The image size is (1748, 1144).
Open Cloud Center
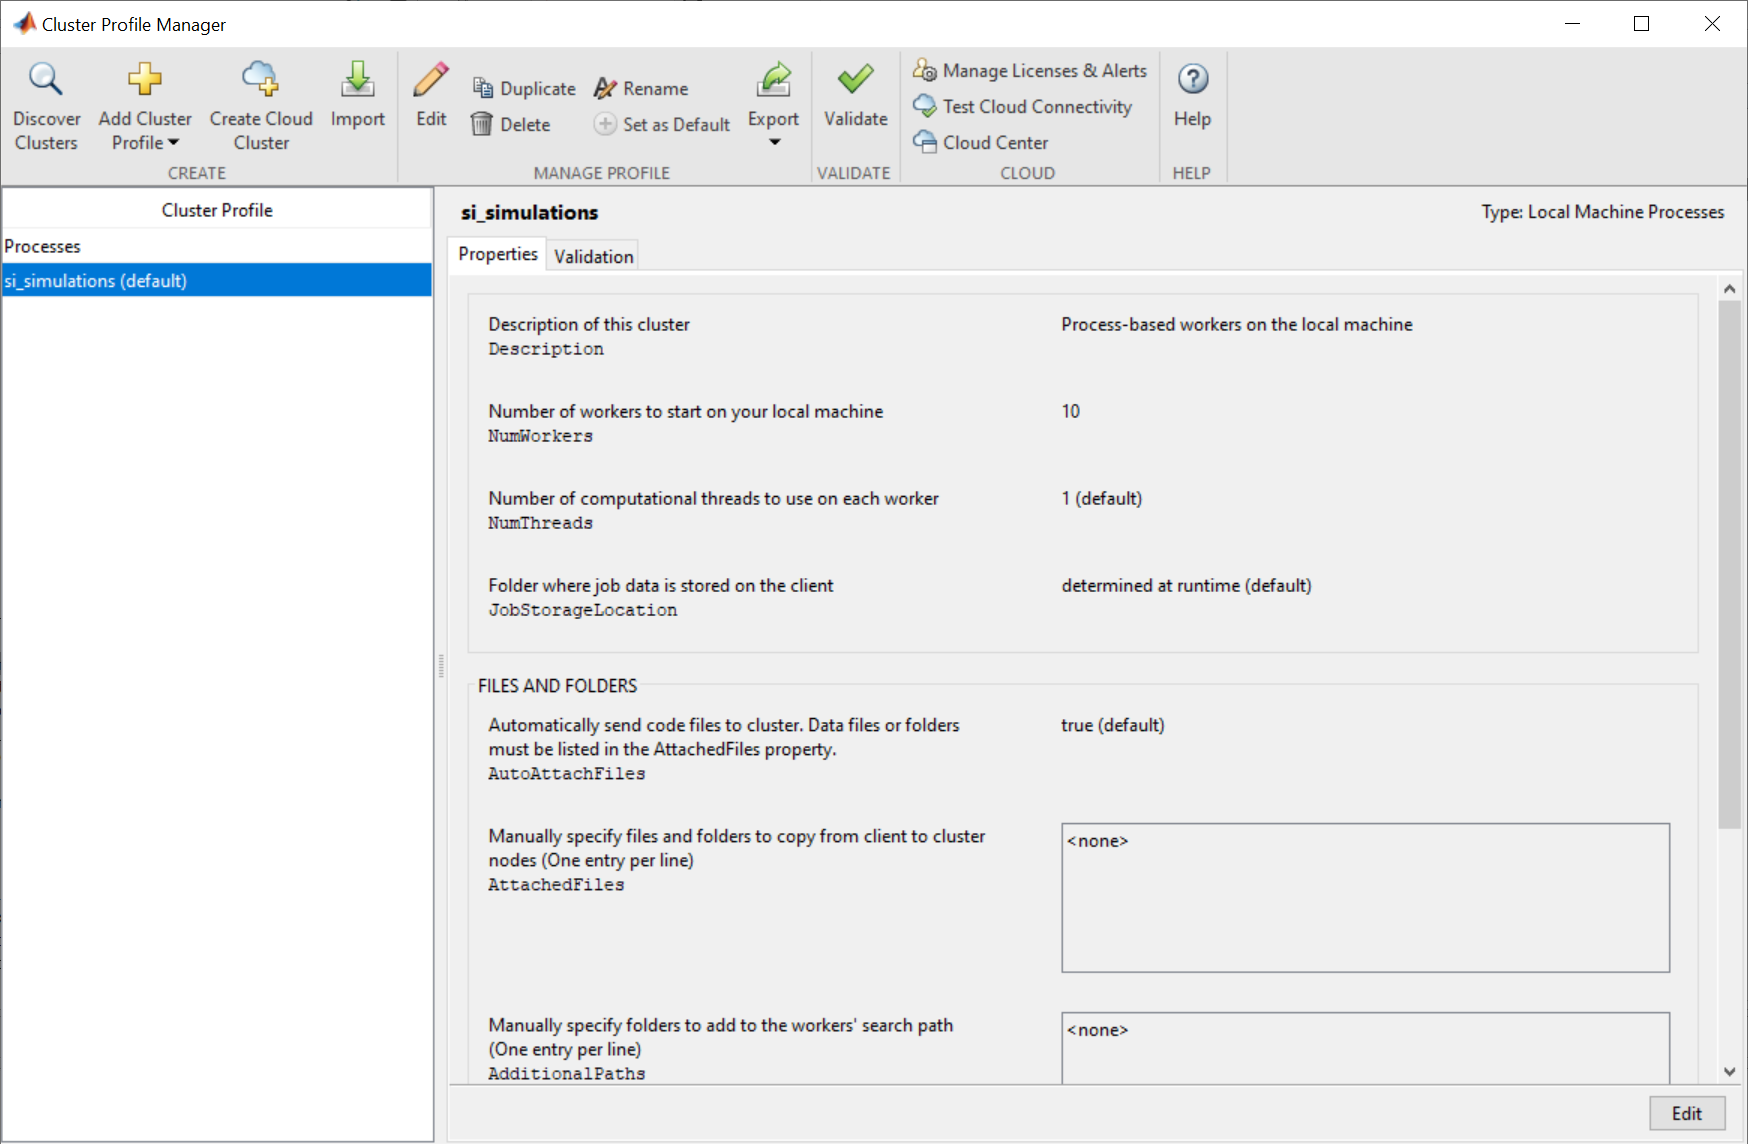[x=981, y=142]
